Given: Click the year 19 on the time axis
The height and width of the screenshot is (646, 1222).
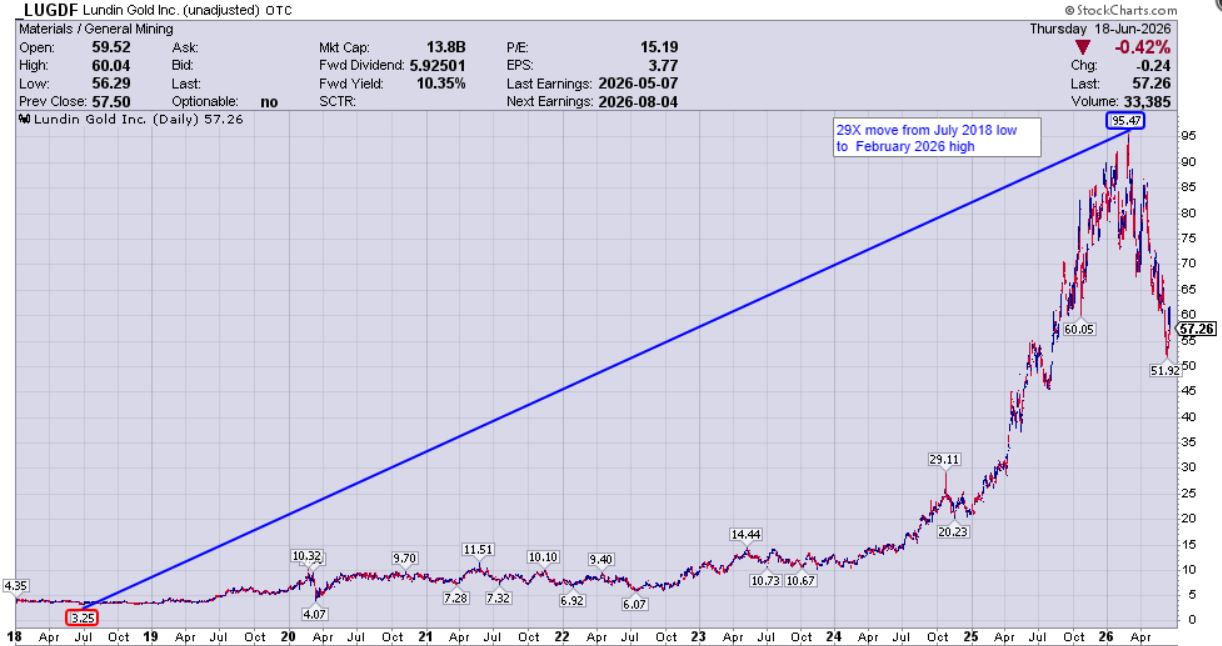Looking at the screenshot, I should 151,635.
